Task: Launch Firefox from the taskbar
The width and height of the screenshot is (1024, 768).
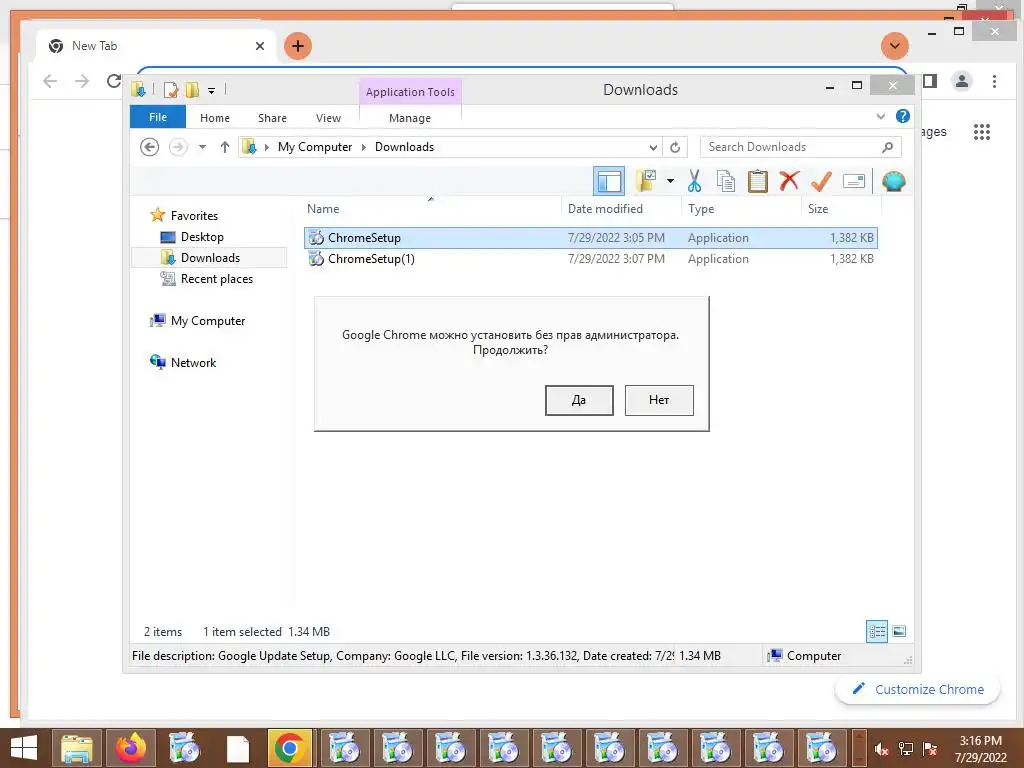Action: (x=131, y=748)
